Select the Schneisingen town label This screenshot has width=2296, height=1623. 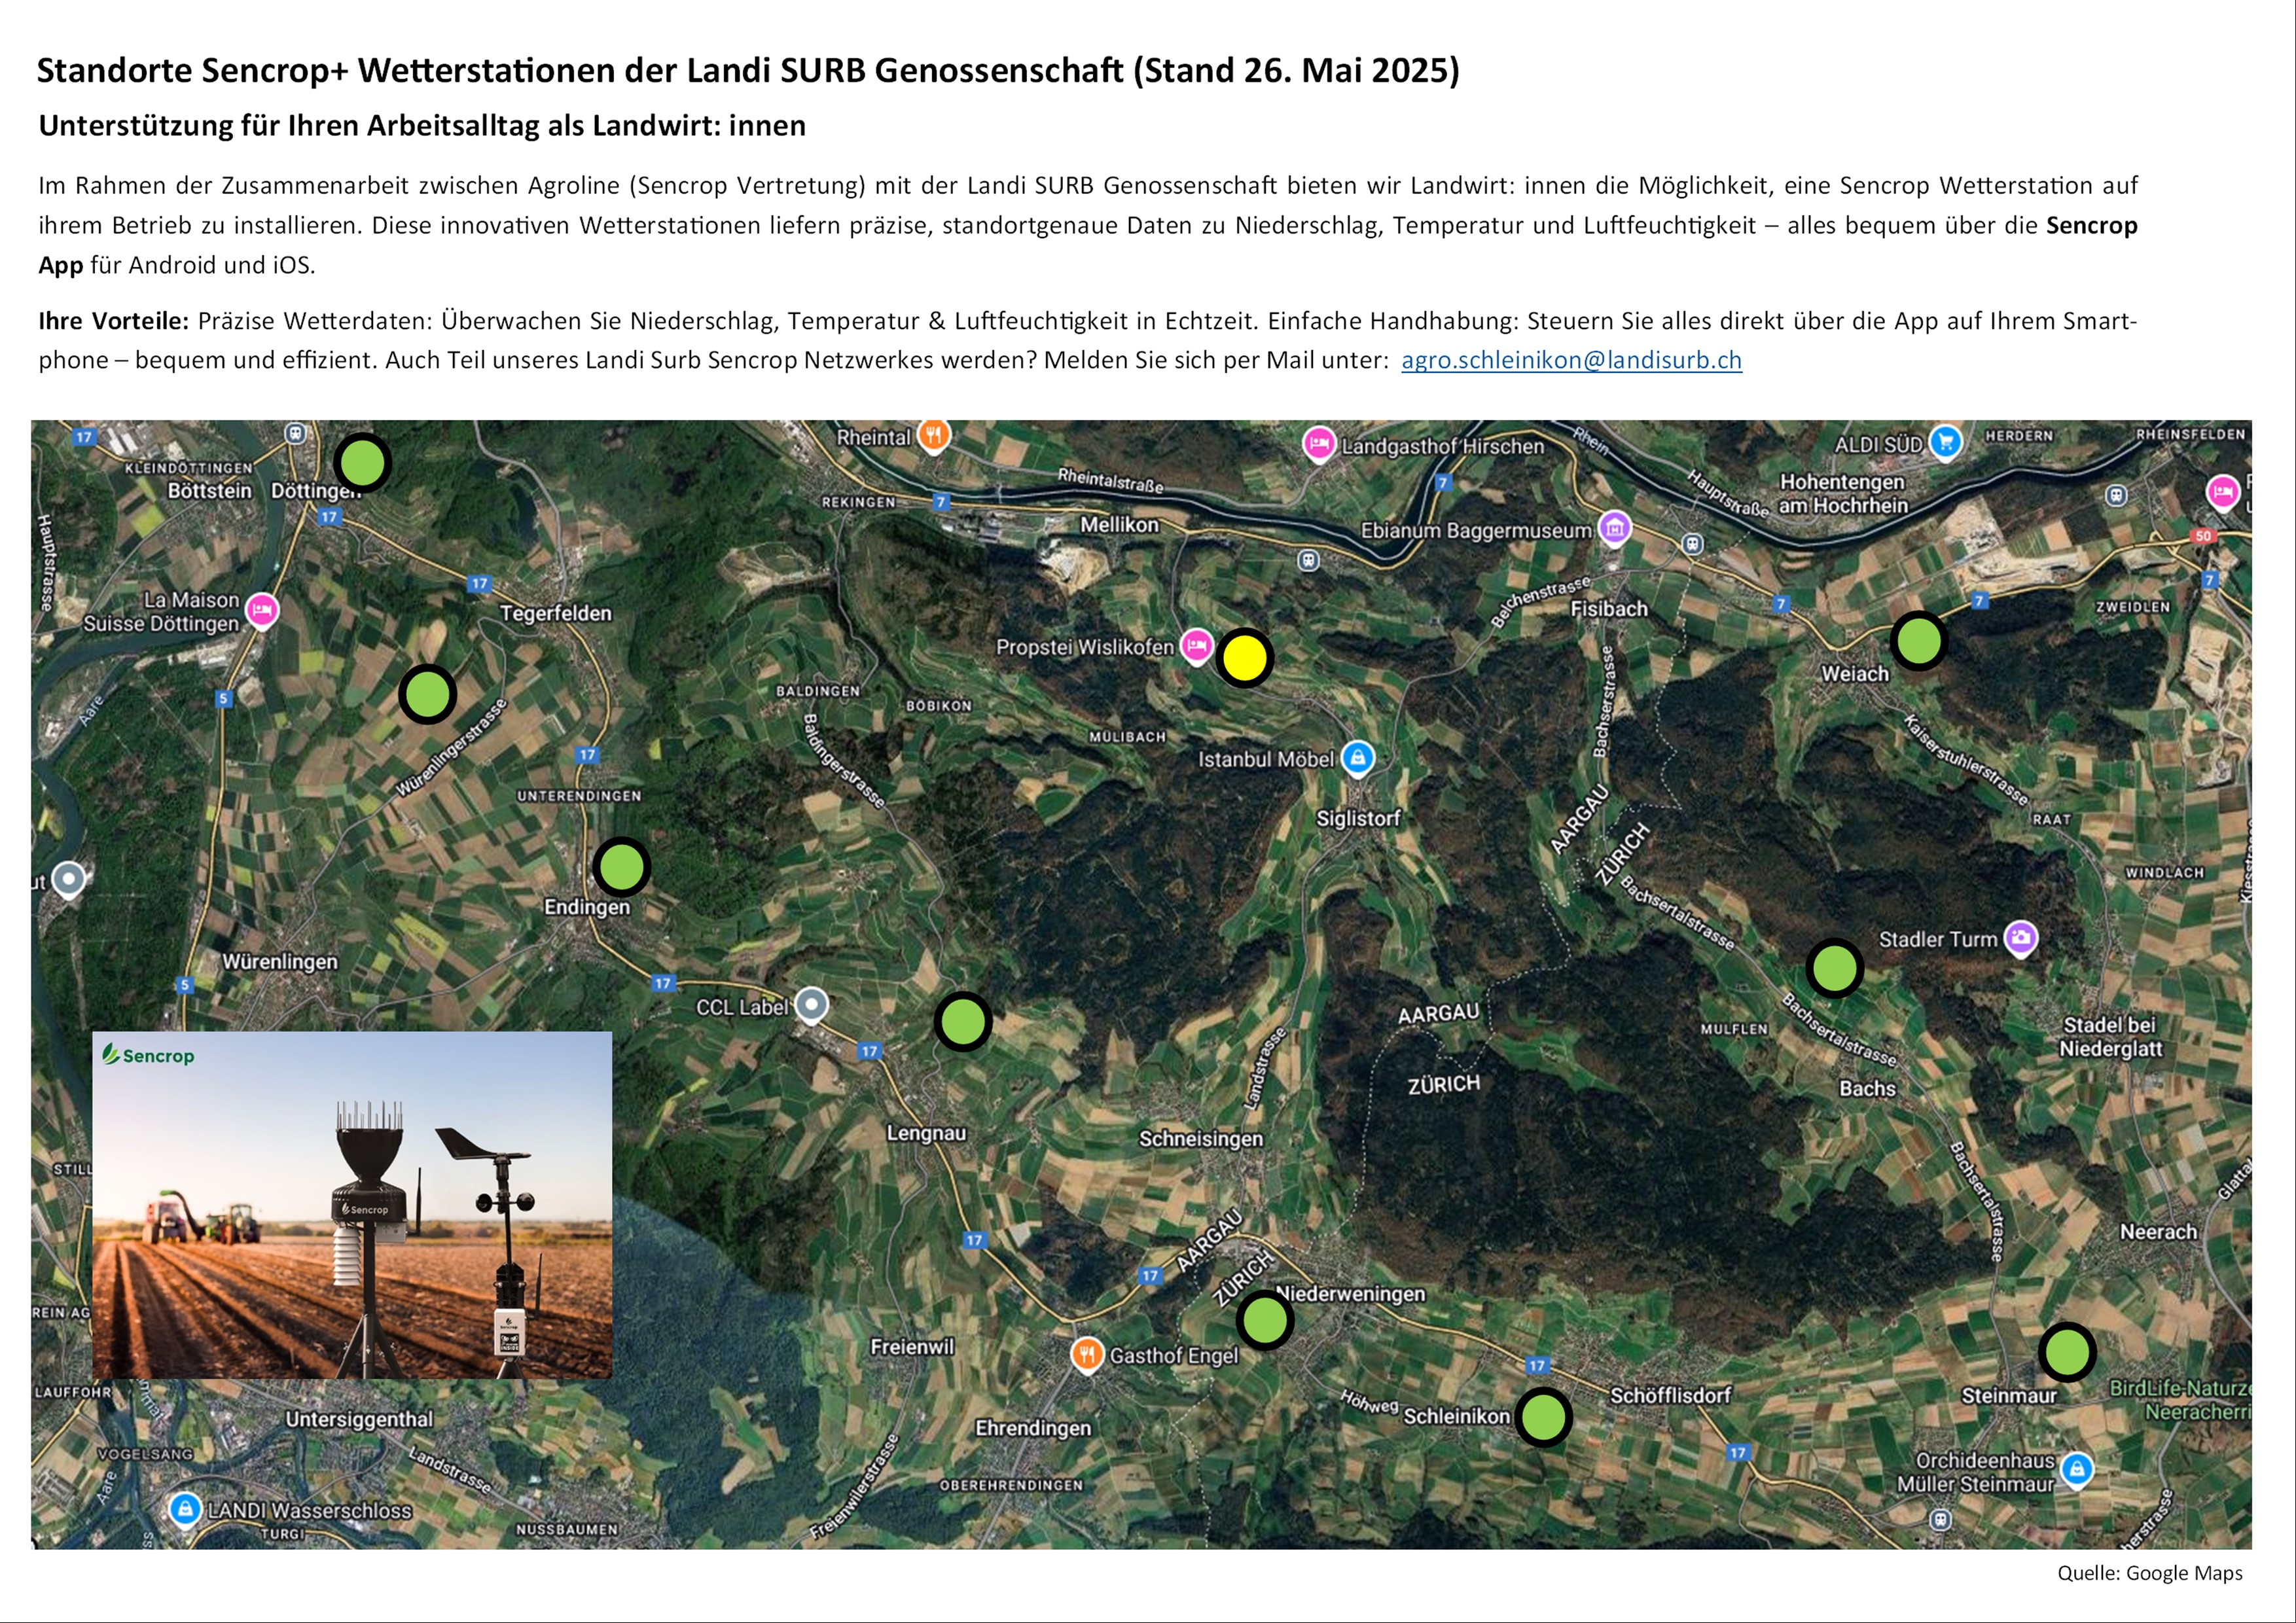coord(1201,1138)
